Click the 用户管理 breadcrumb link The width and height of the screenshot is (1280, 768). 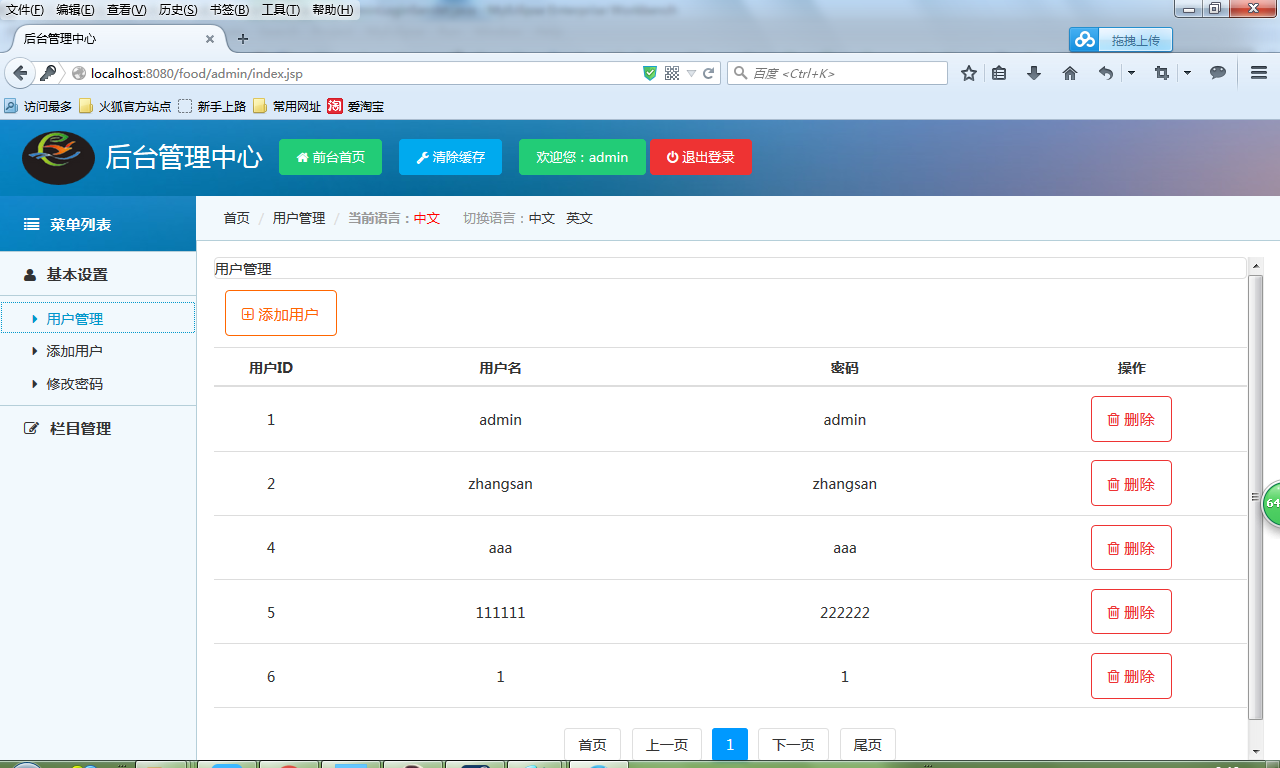299,218
